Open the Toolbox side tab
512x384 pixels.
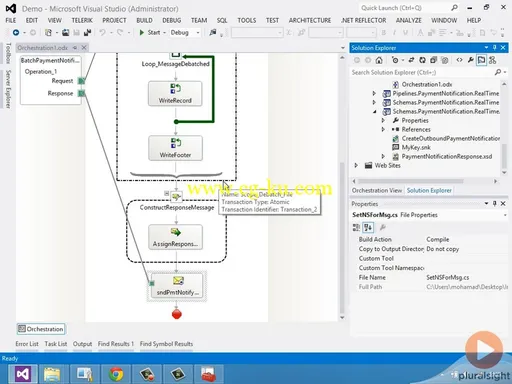(9, 53)
